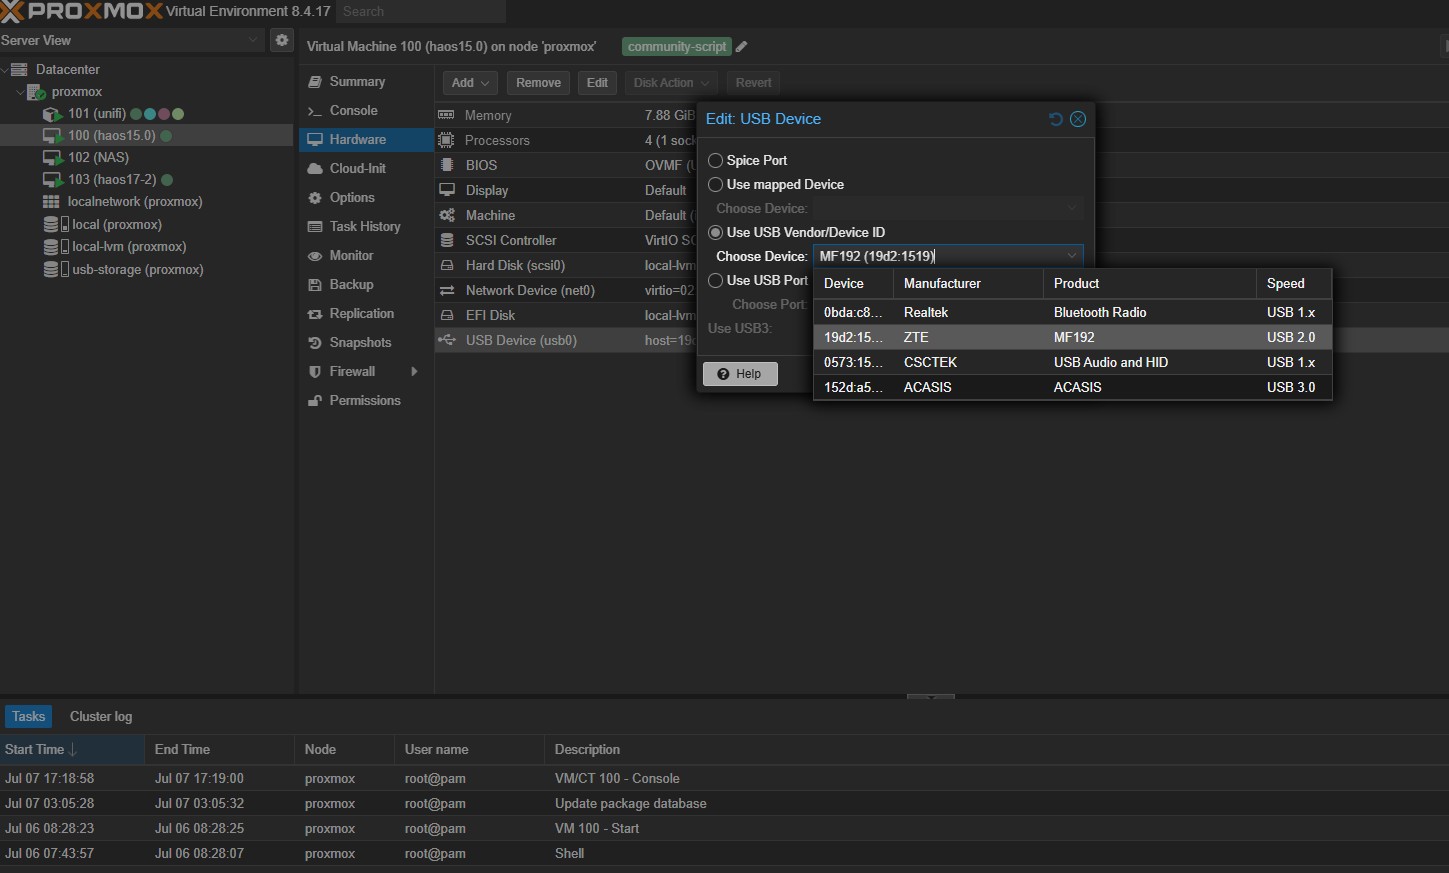The height and width of the screenshot is (873, 1449).
Task: Click the pencil icon to edit the community-script tag
Action: point(742,46)
